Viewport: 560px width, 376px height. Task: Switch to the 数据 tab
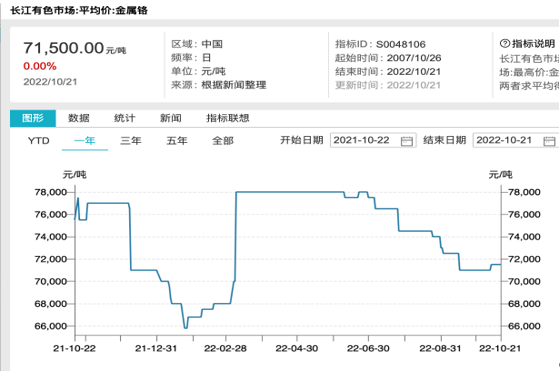(79, 118)
